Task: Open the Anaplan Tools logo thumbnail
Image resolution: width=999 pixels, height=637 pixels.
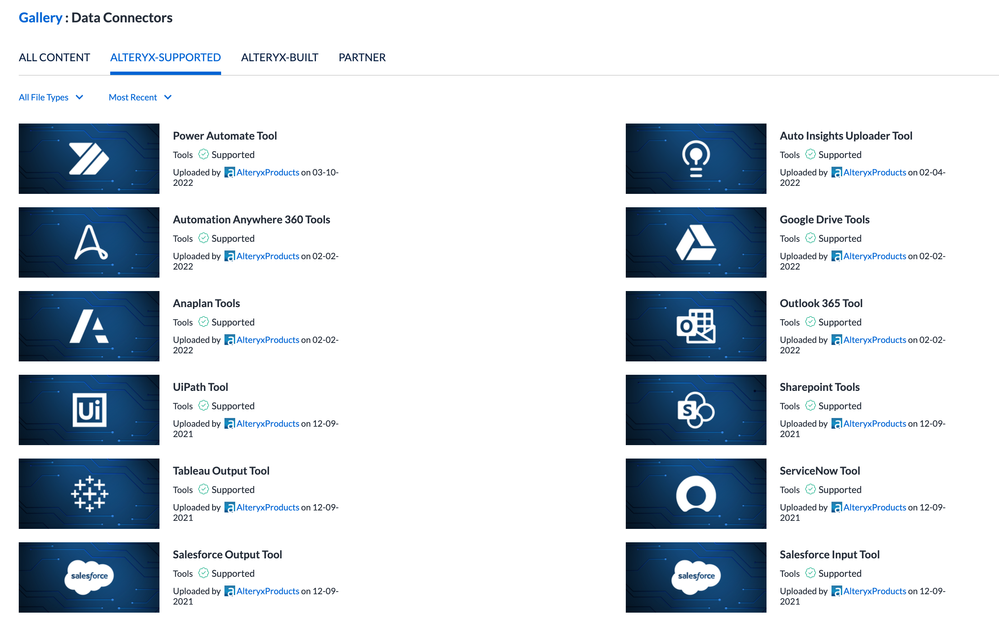Action: click(89, 326)
